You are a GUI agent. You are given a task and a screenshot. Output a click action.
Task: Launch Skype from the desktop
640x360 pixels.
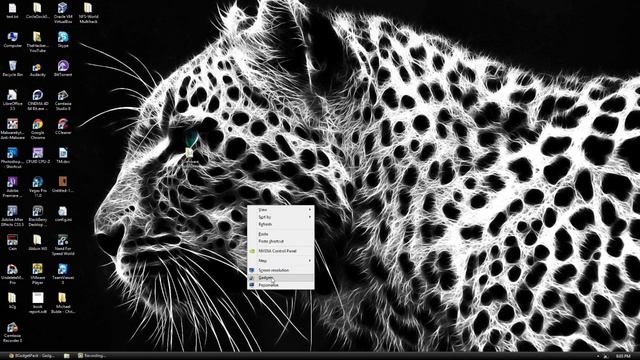tap(63, 40)
